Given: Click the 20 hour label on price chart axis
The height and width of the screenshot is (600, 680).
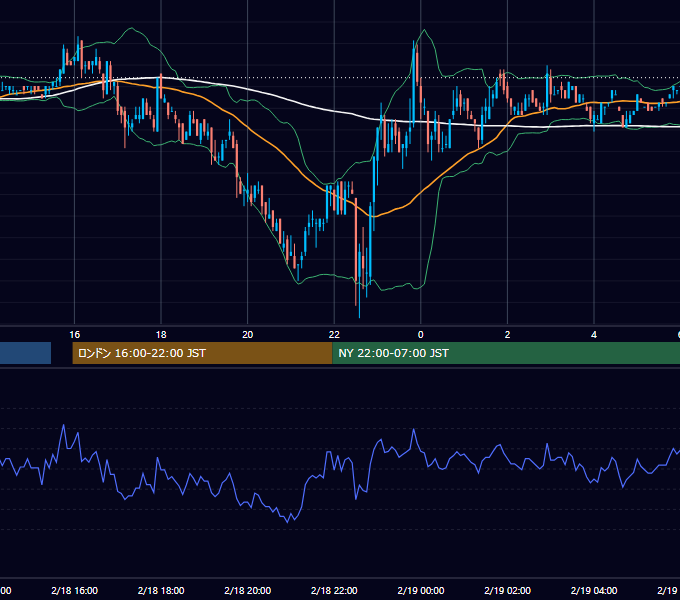Looking at the screenshot, I should 248,335.
